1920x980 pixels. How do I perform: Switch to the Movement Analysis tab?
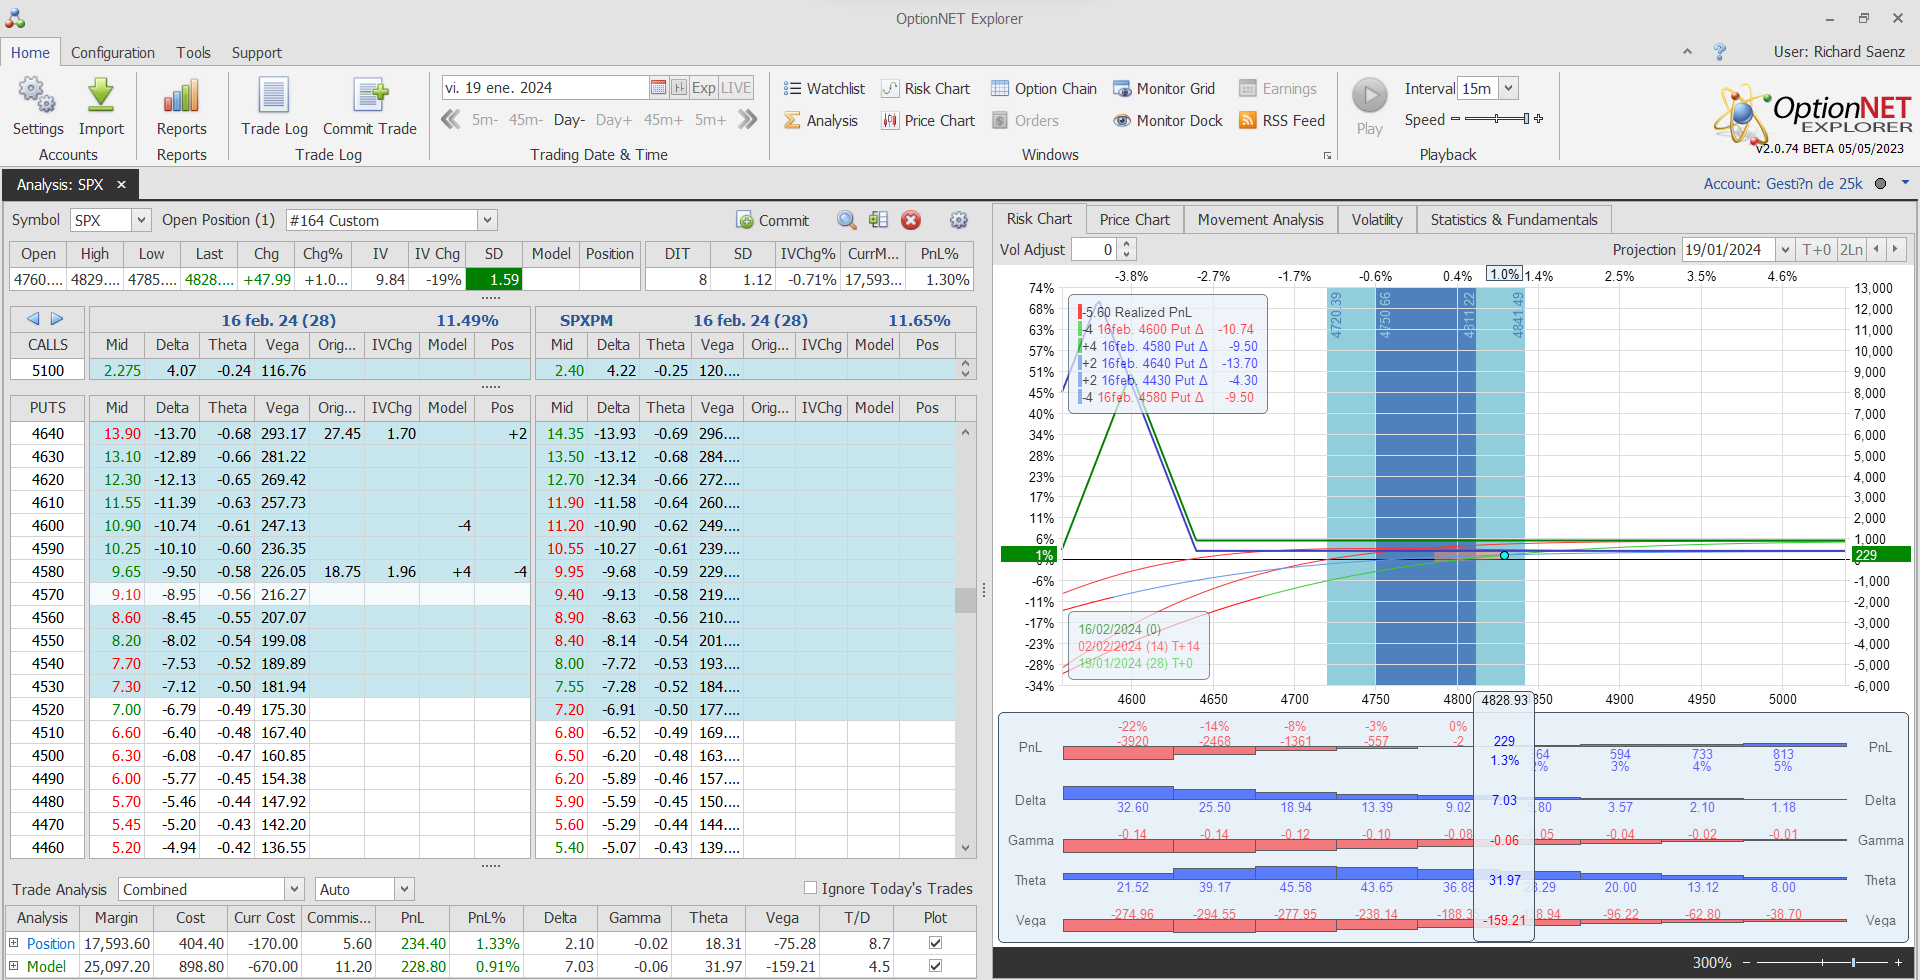[1260, 220]
